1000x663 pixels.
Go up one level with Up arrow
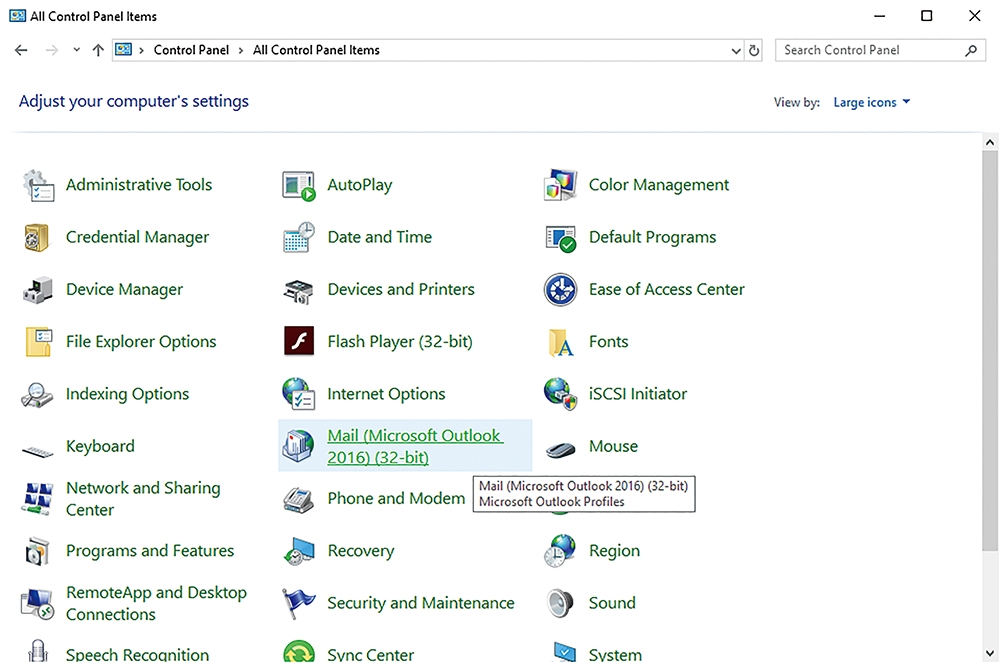click(x=98, y=50)
